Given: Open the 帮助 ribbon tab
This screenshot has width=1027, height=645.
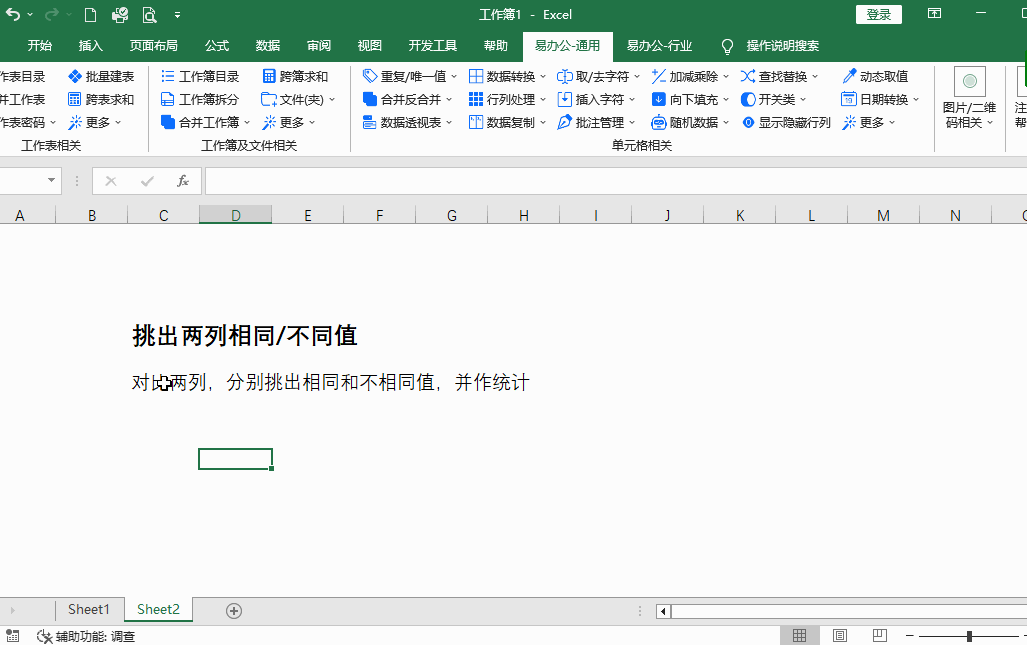Looking at the screenshot, I should click(496, 46).
